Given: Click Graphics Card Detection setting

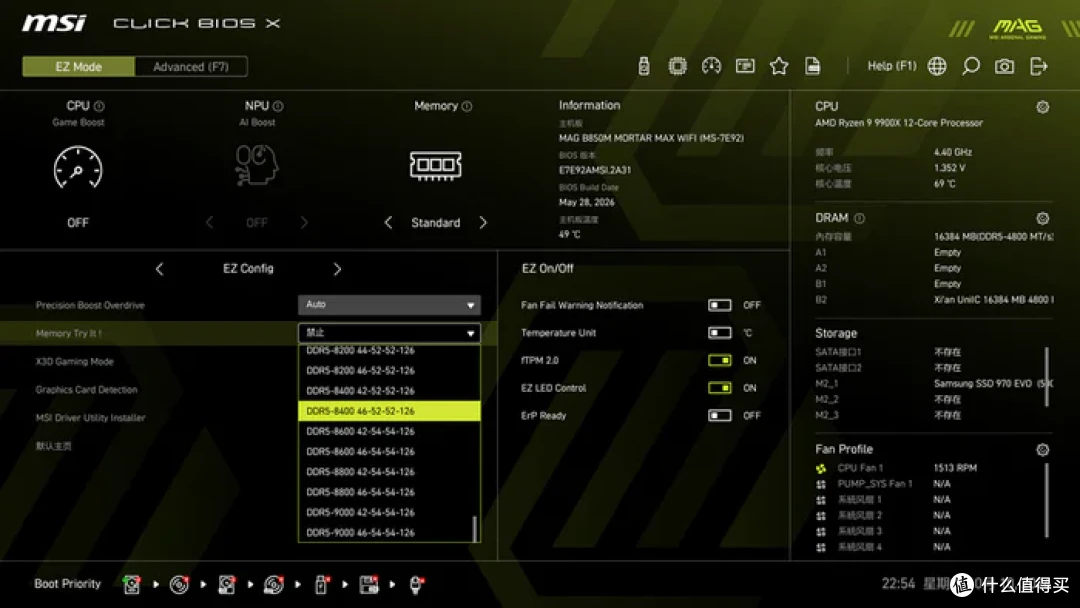Looking at the screenshot, I should pyautogui.click(x=87, y=390).
